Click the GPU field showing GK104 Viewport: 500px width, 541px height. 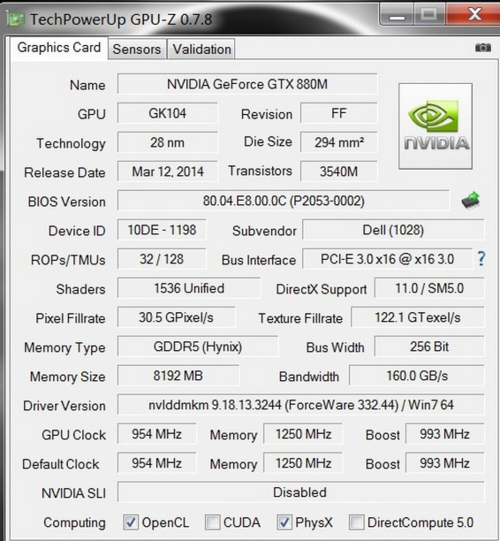167,113
